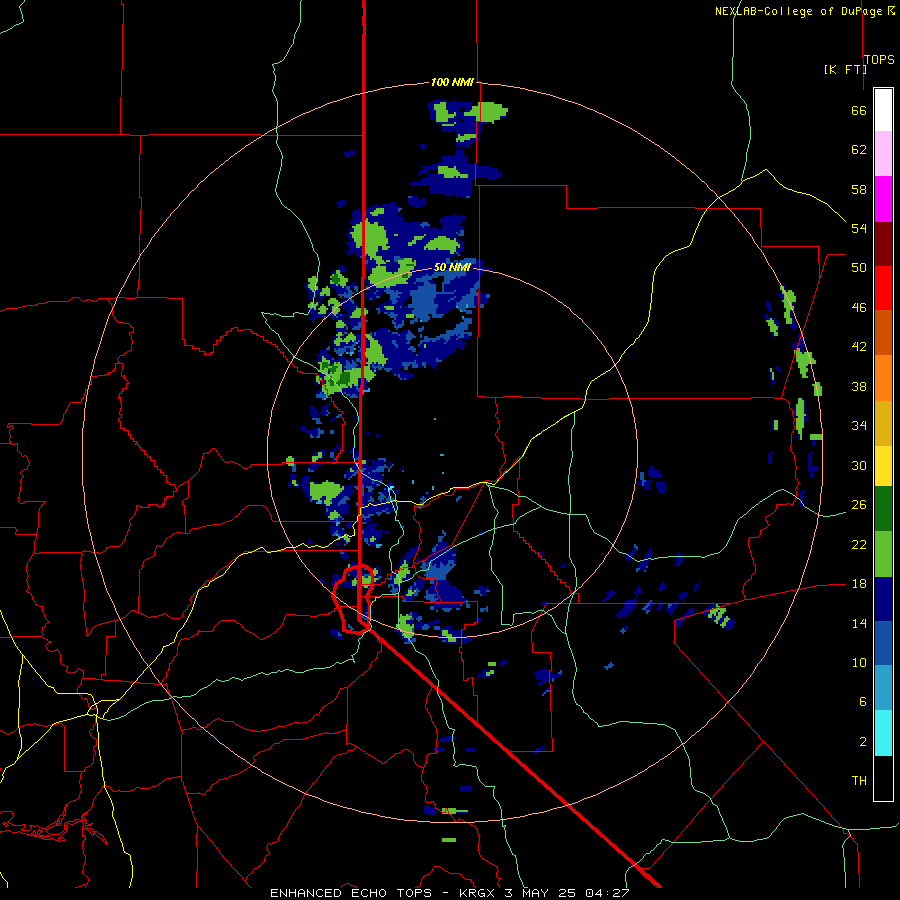Click the dark green legend swatch

click(883, 509)
